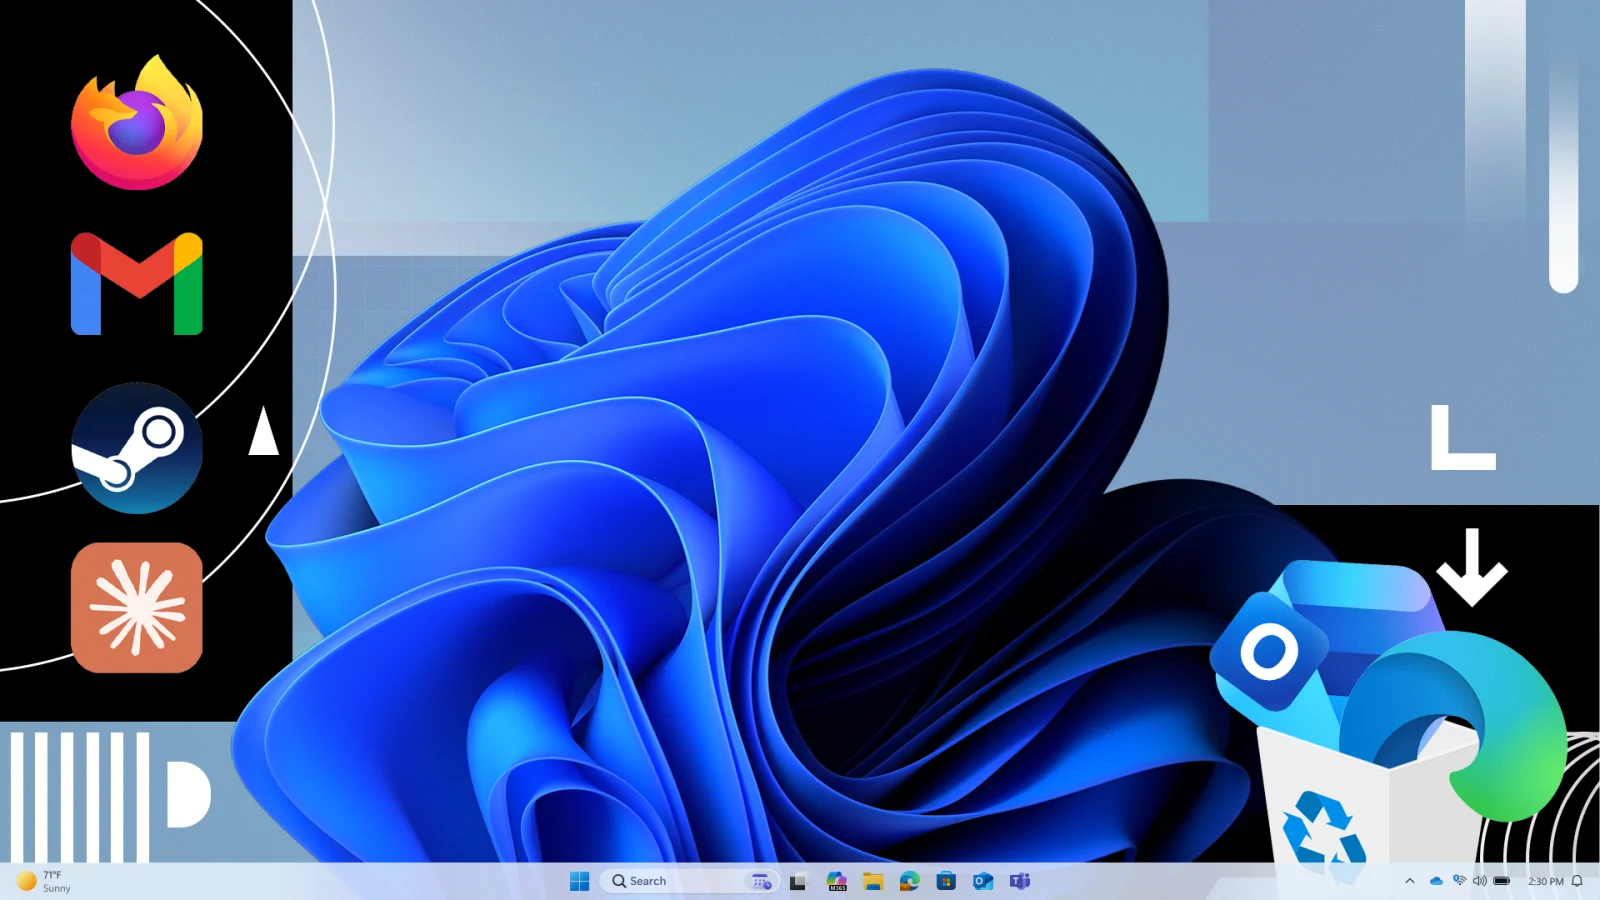Open the weather widget showing 71°F Sunny
The height and width of the screenshot is (900, 1600).
[x=45, y=881]
